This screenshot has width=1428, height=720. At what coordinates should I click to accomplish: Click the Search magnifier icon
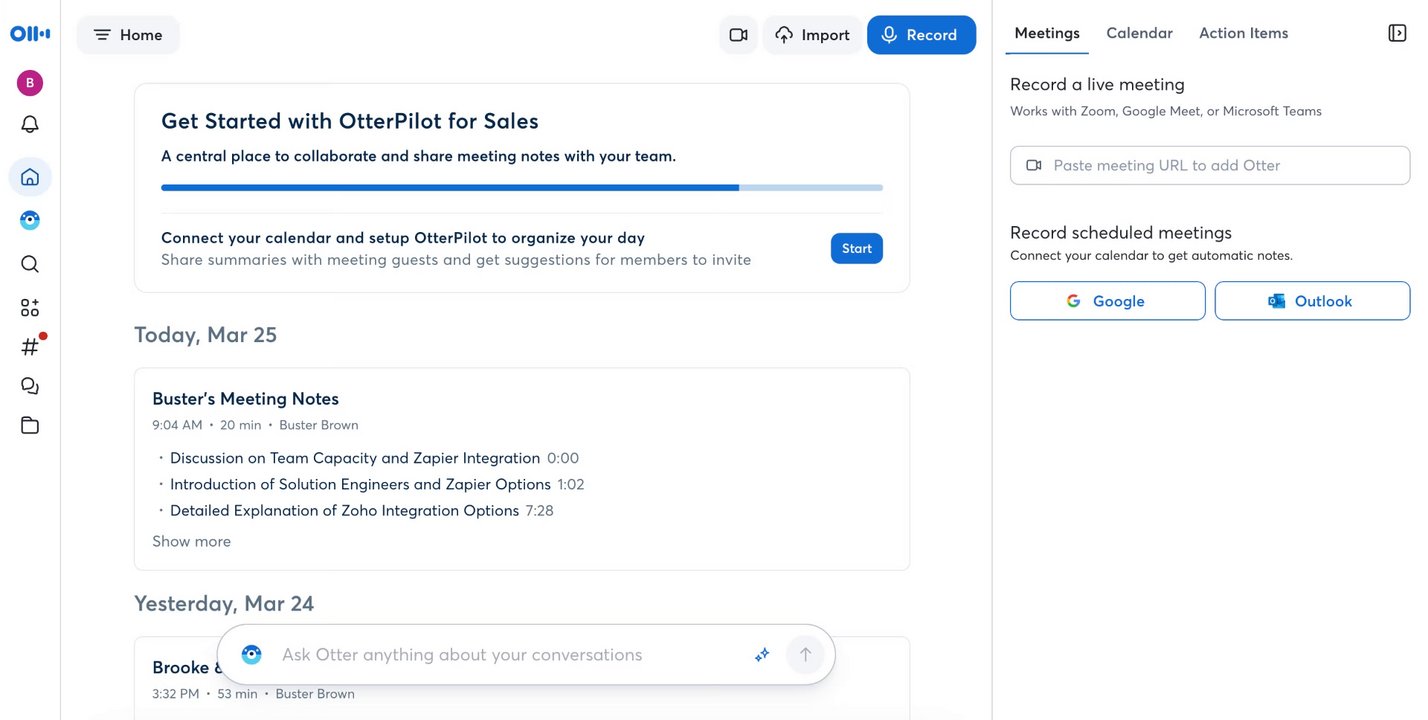point(30,264)
